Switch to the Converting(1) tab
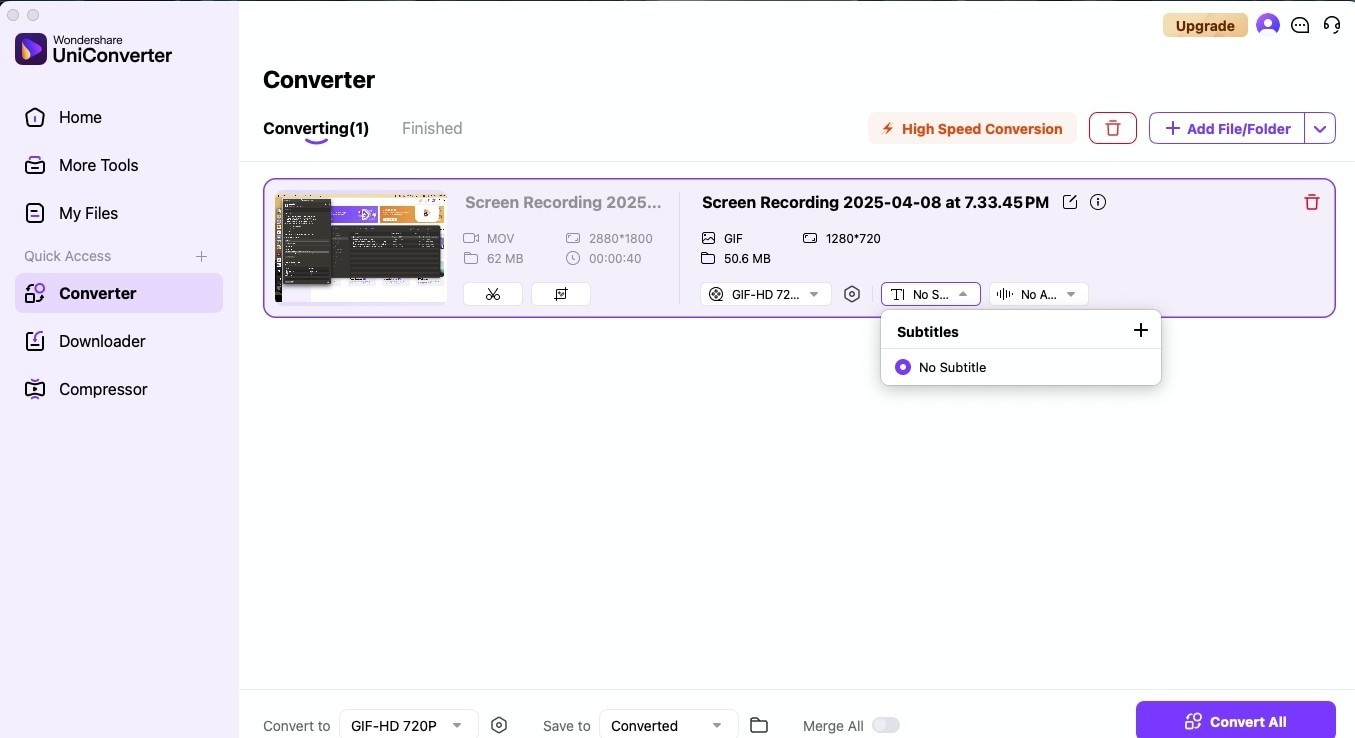 pos(316,128)
